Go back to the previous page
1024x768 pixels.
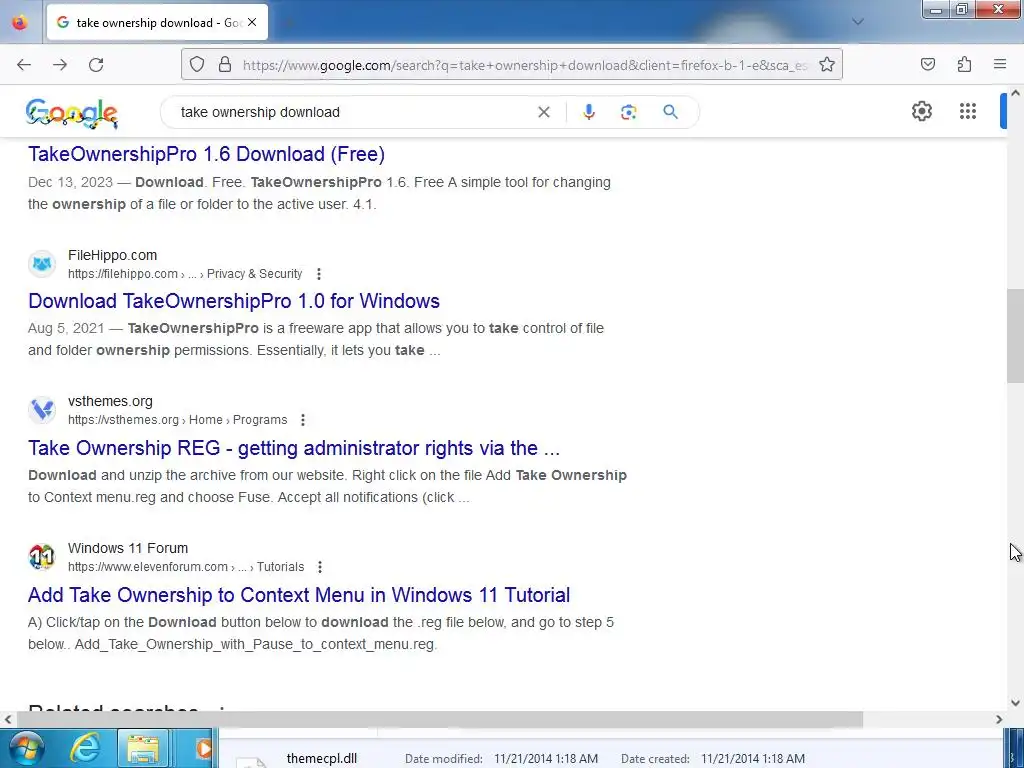tap(24, 65)
